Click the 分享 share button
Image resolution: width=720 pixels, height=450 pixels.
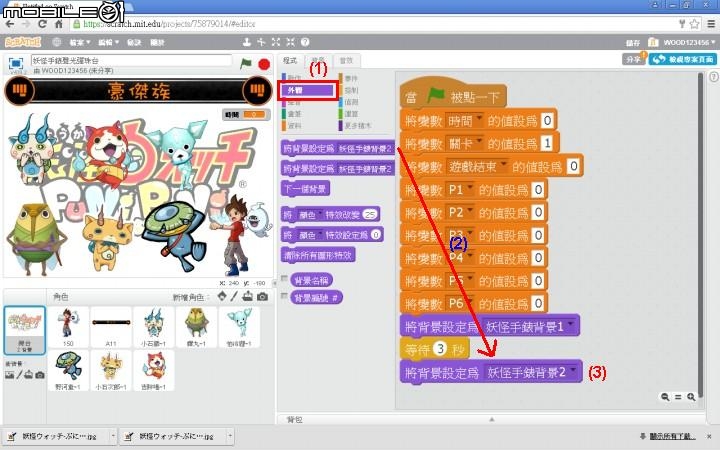tap(634, 59)
